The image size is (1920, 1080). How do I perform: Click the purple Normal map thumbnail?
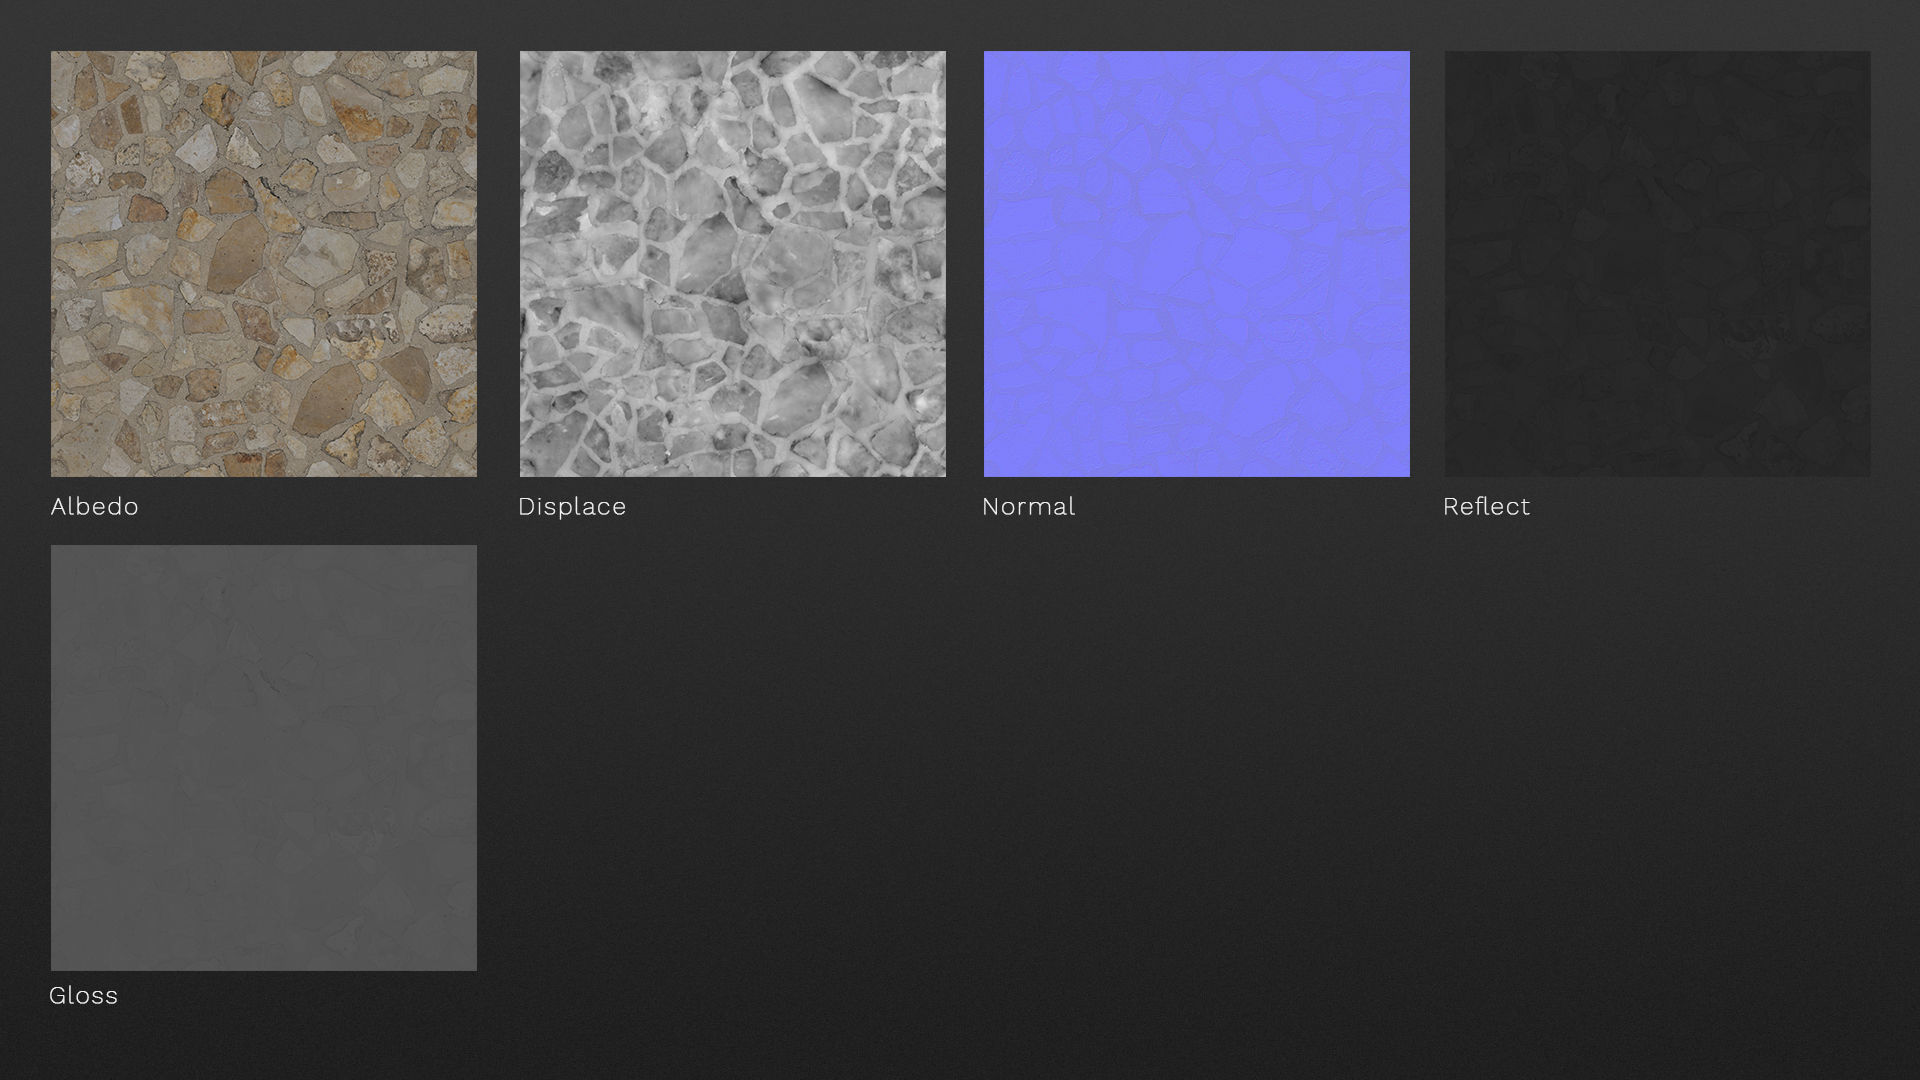(1197, 264)
